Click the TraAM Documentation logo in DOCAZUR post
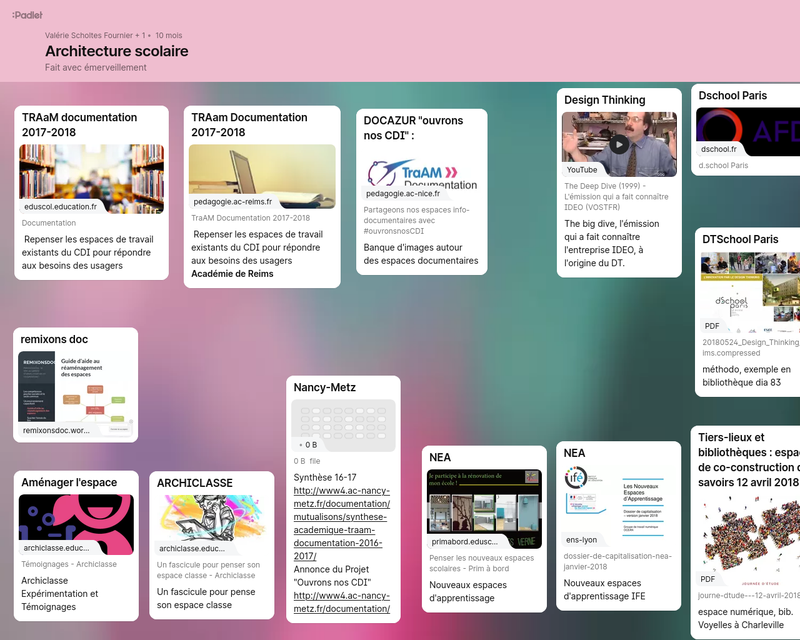This screenshot has width=800, height=640. coord(421,174)
